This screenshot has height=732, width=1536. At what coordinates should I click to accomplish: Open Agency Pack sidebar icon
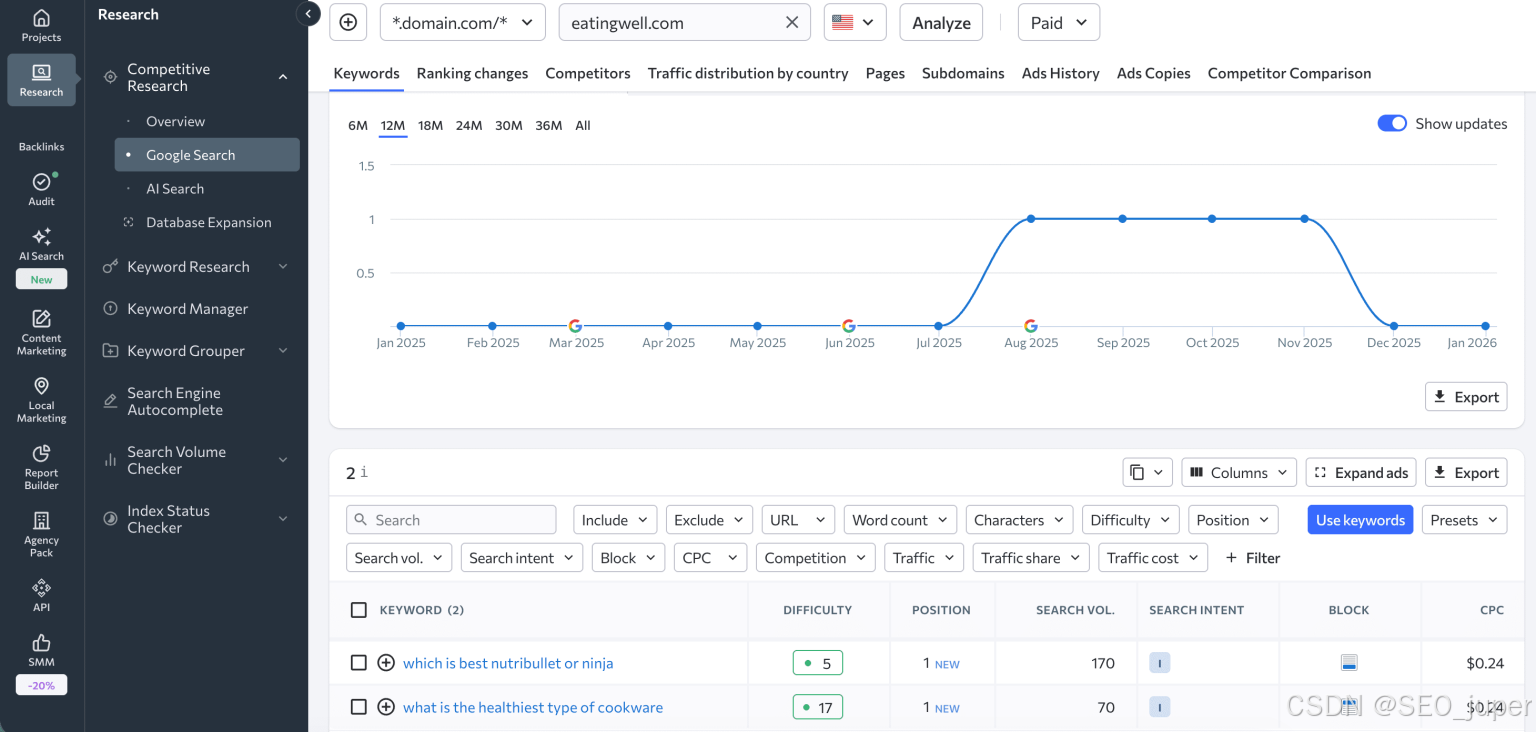pyautogui.click(x=41, y=534)
